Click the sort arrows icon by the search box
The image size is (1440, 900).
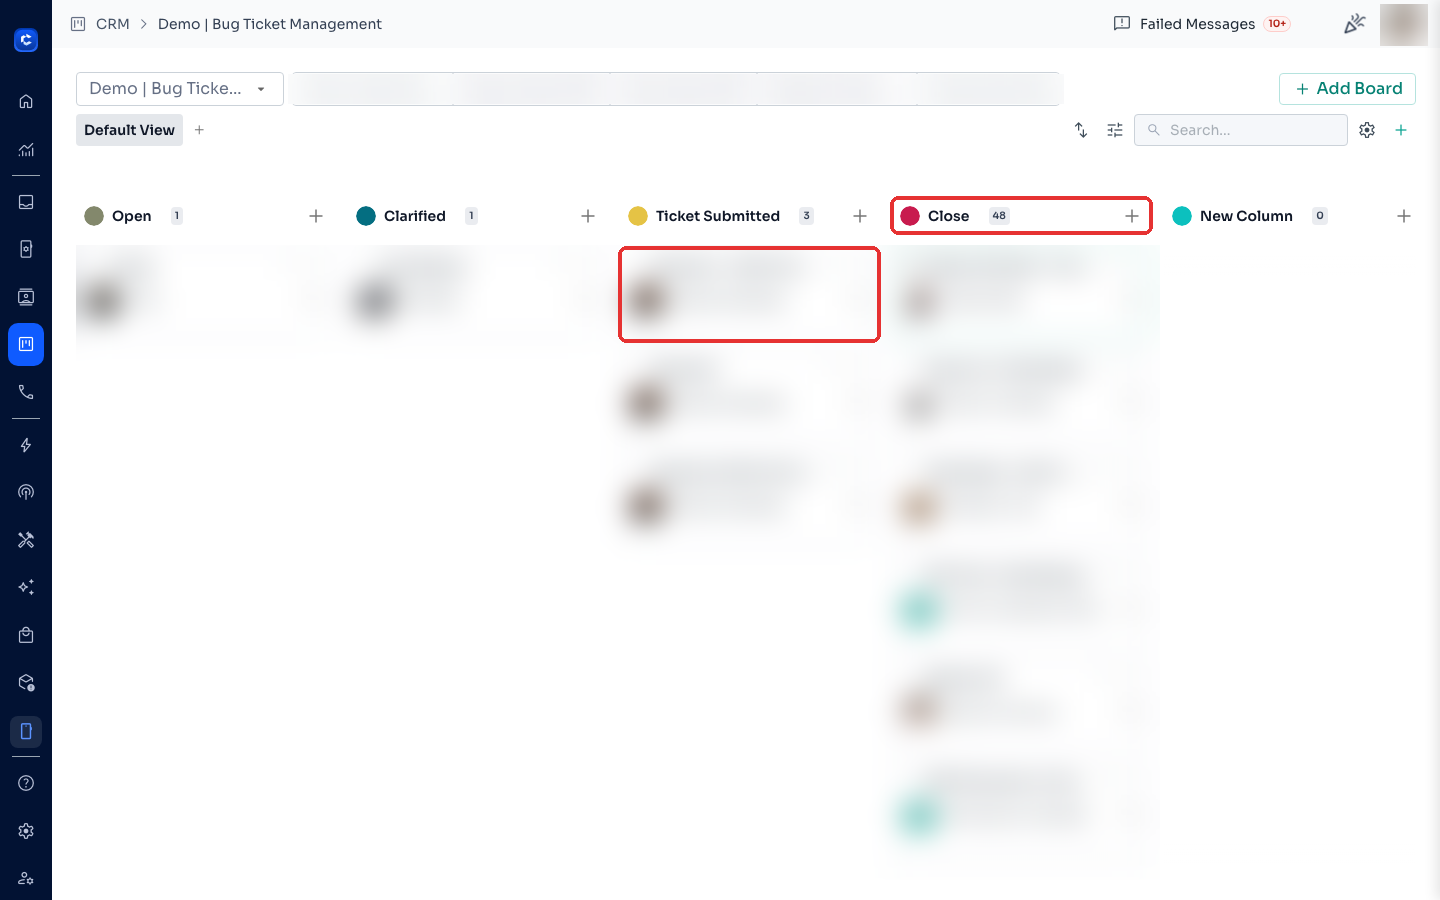[x=1081, y=130]
